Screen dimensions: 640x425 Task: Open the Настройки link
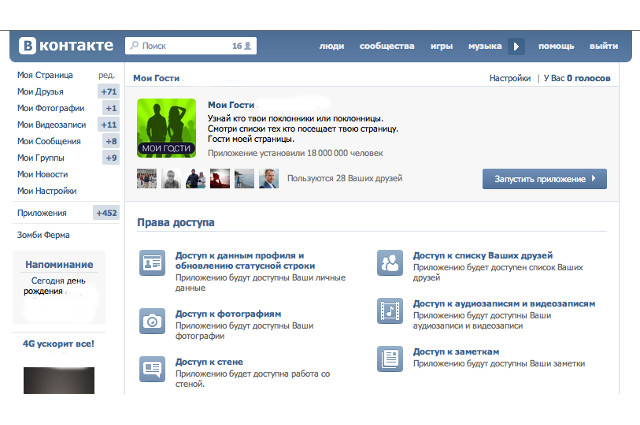tap(509, 77)
